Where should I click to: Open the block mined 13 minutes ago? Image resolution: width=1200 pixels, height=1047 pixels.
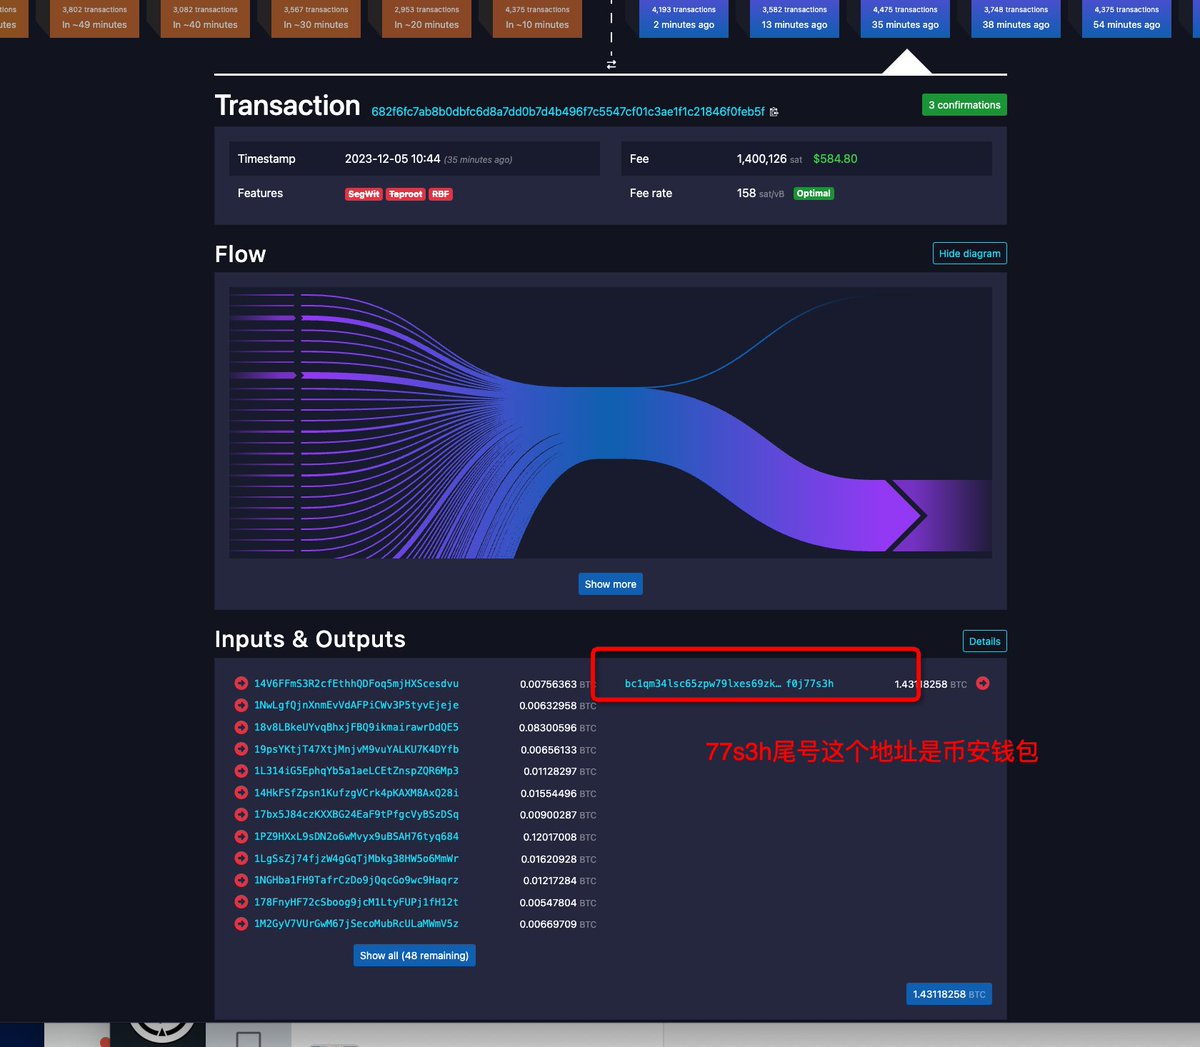point(795,18)
